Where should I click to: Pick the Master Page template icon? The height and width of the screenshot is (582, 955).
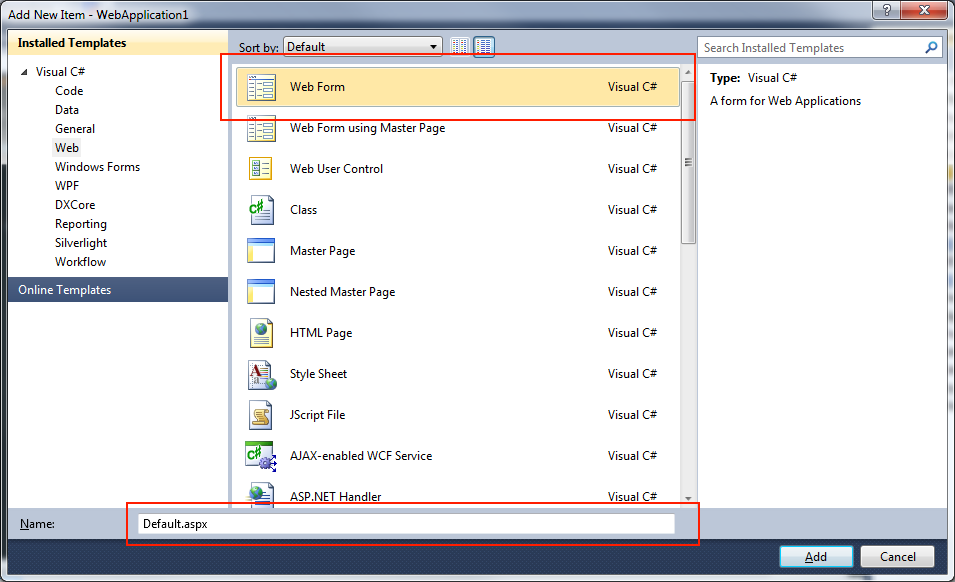click(261, 250)
